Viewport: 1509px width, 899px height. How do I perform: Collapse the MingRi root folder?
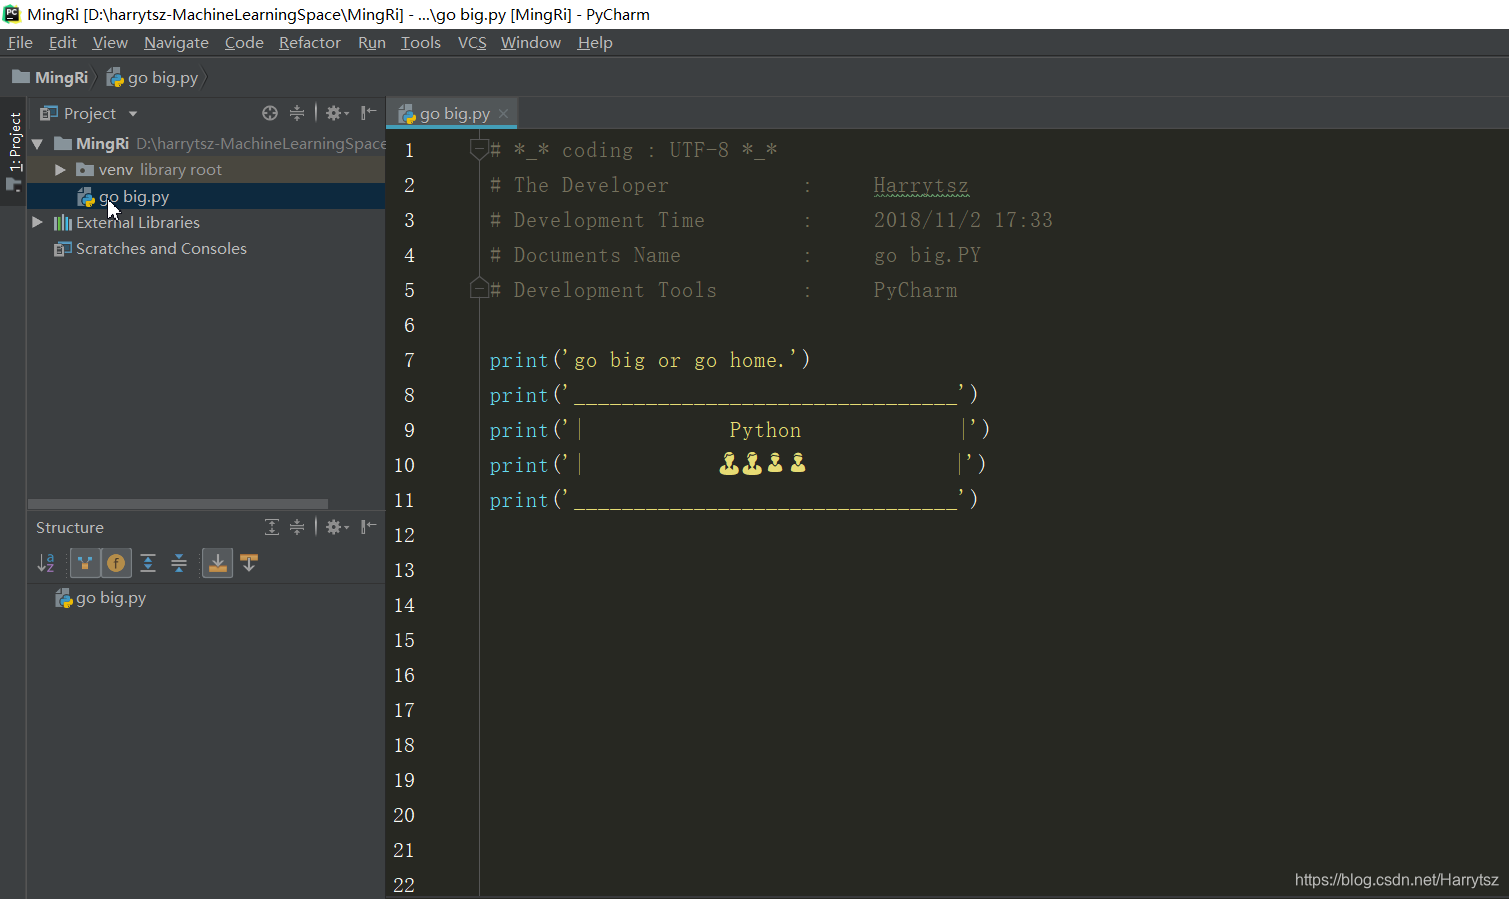coord(38,144)
